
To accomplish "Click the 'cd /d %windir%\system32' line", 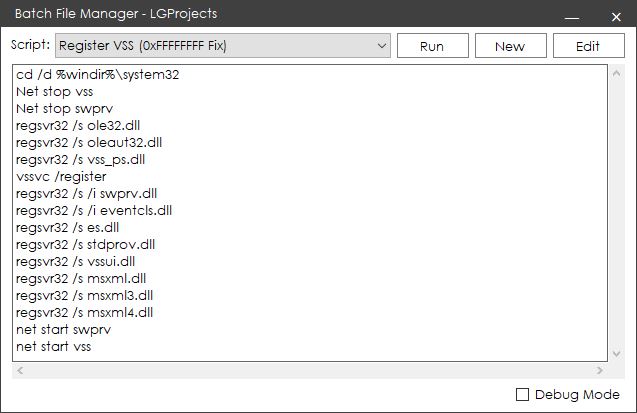I will (x=98, y=75).
